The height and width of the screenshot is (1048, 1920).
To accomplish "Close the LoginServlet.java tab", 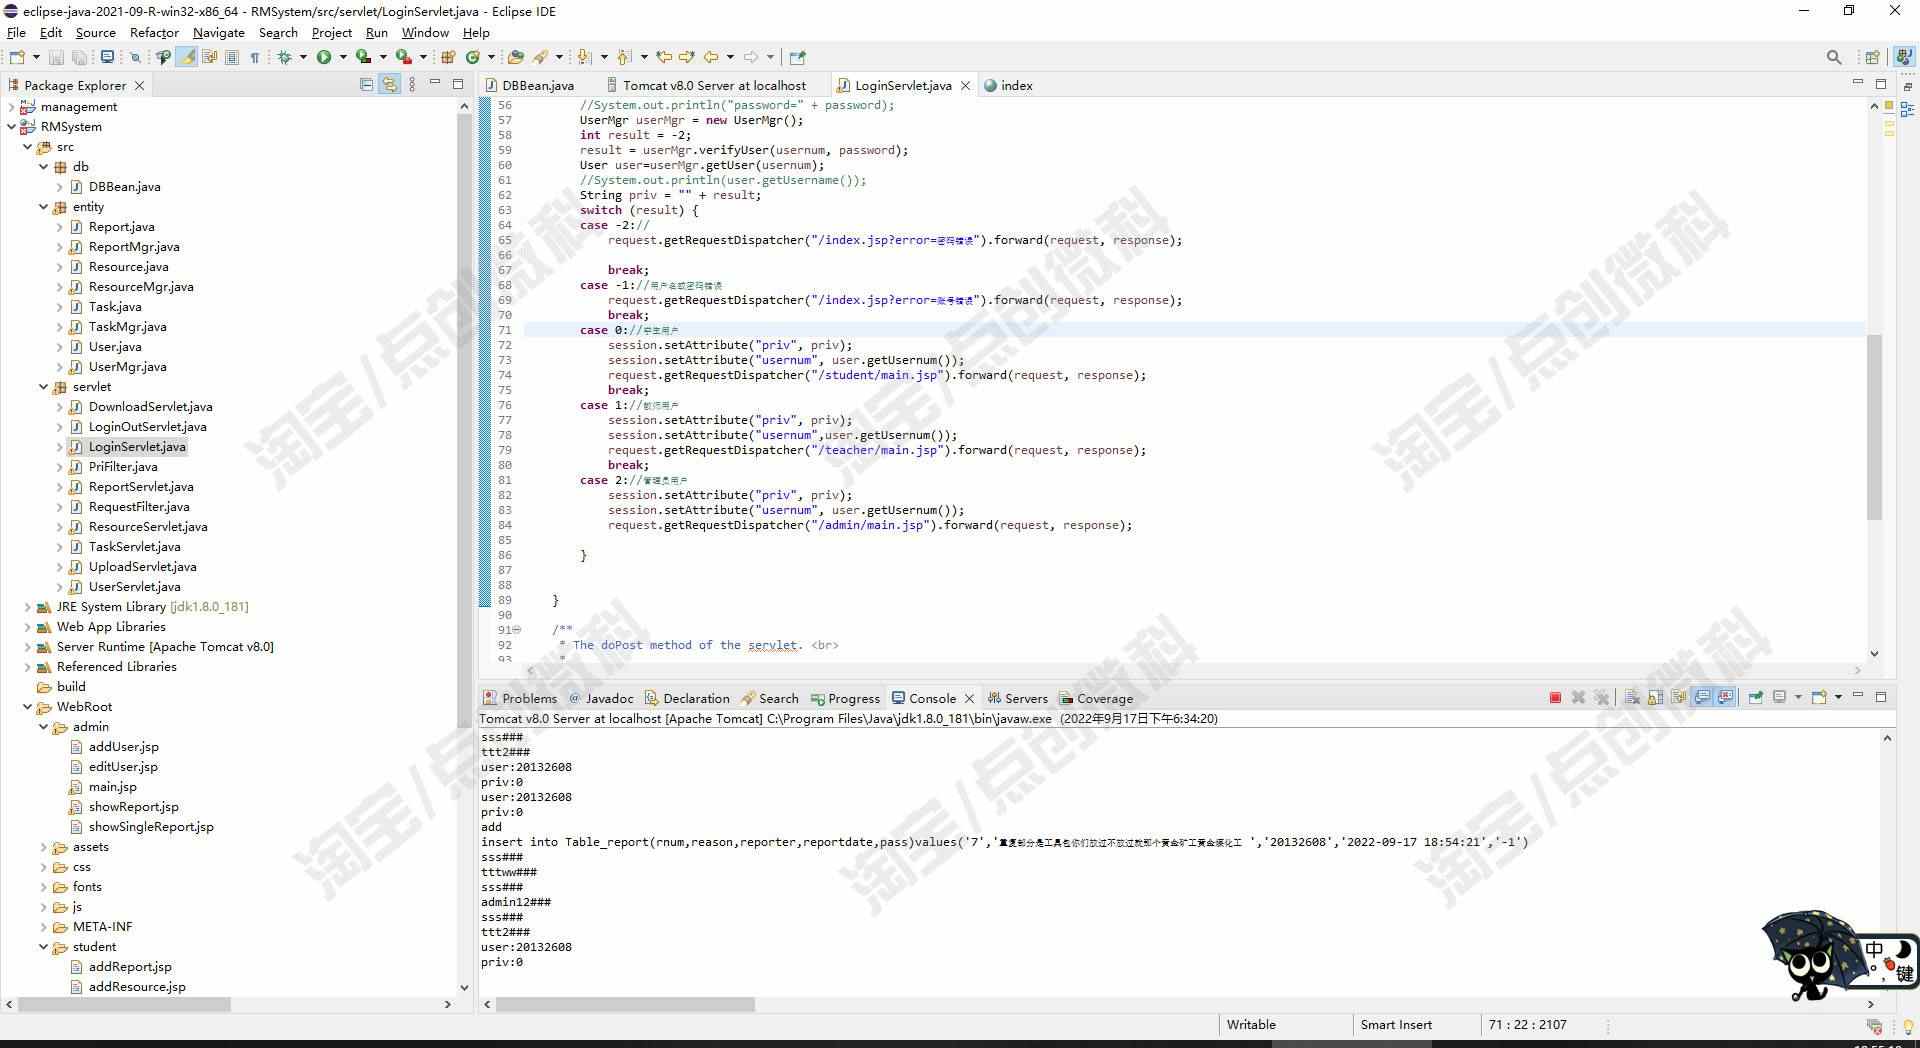I will coord(965,86).
